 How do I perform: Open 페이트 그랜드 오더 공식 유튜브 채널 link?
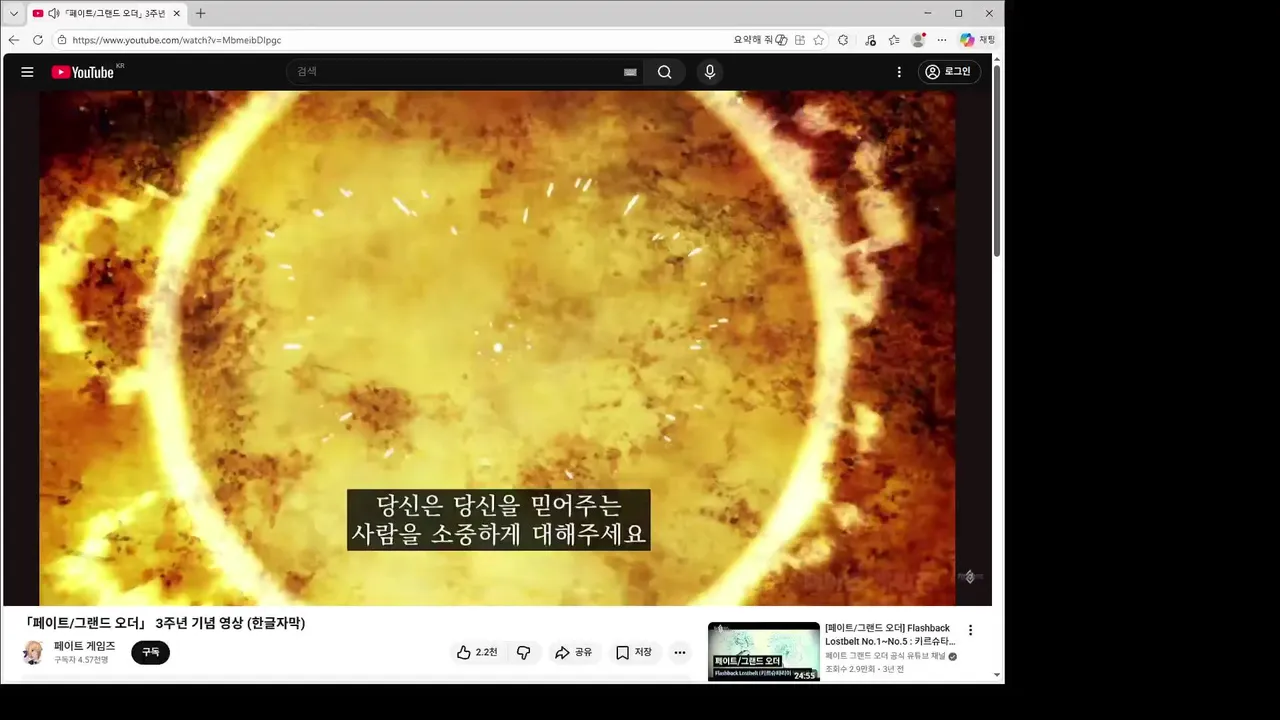(885, 656)
